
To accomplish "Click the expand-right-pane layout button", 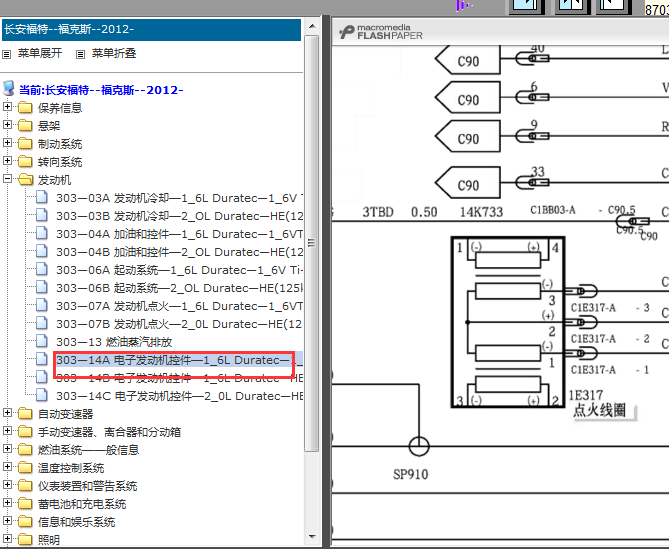I will click(612, 6).
